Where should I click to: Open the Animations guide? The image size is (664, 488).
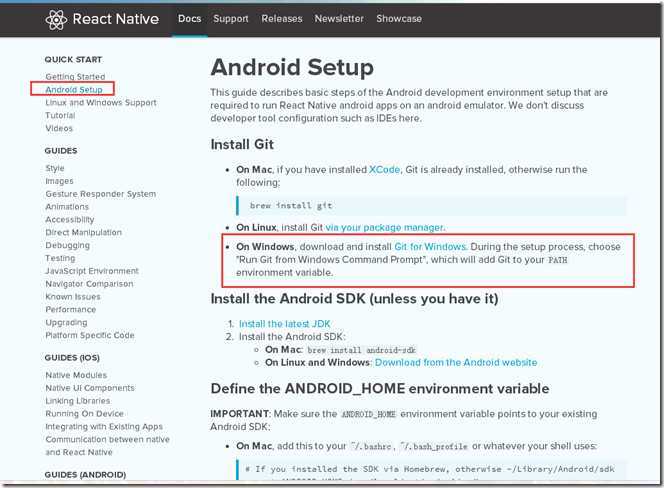[67, 207]
